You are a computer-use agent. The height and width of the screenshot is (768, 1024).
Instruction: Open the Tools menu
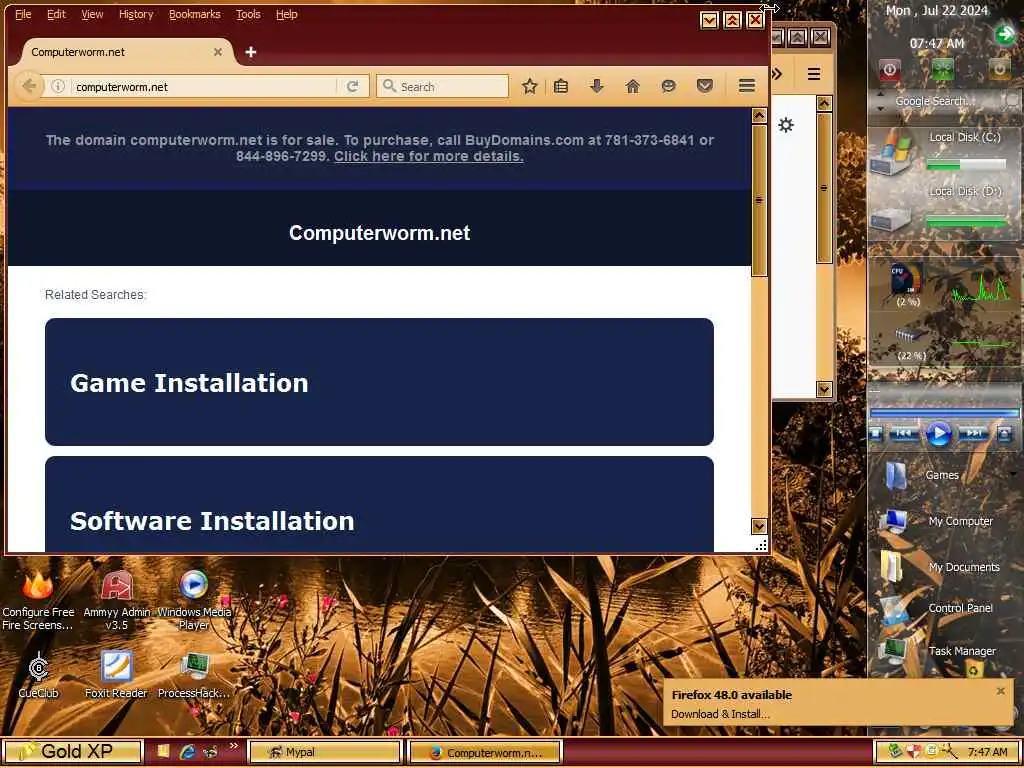[x=248, y=14]
